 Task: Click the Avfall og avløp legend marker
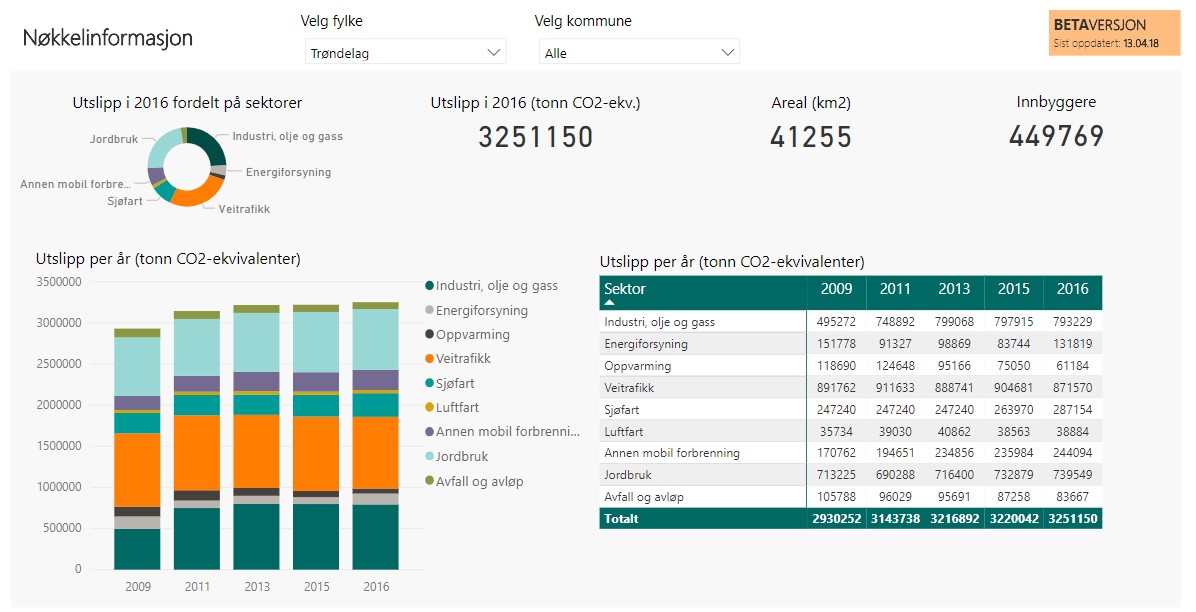point(429,481)
